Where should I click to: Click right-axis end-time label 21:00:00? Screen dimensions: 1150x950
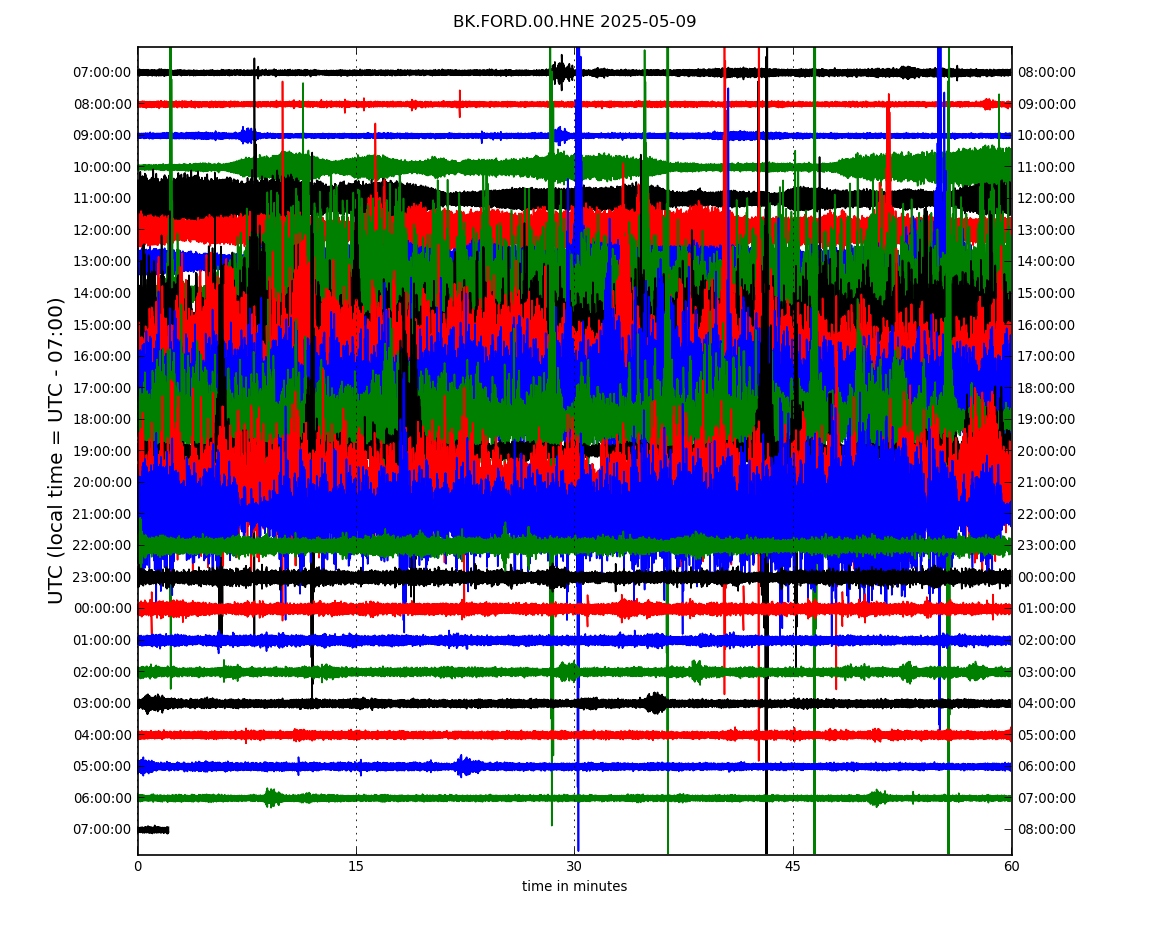[1047, 483]
